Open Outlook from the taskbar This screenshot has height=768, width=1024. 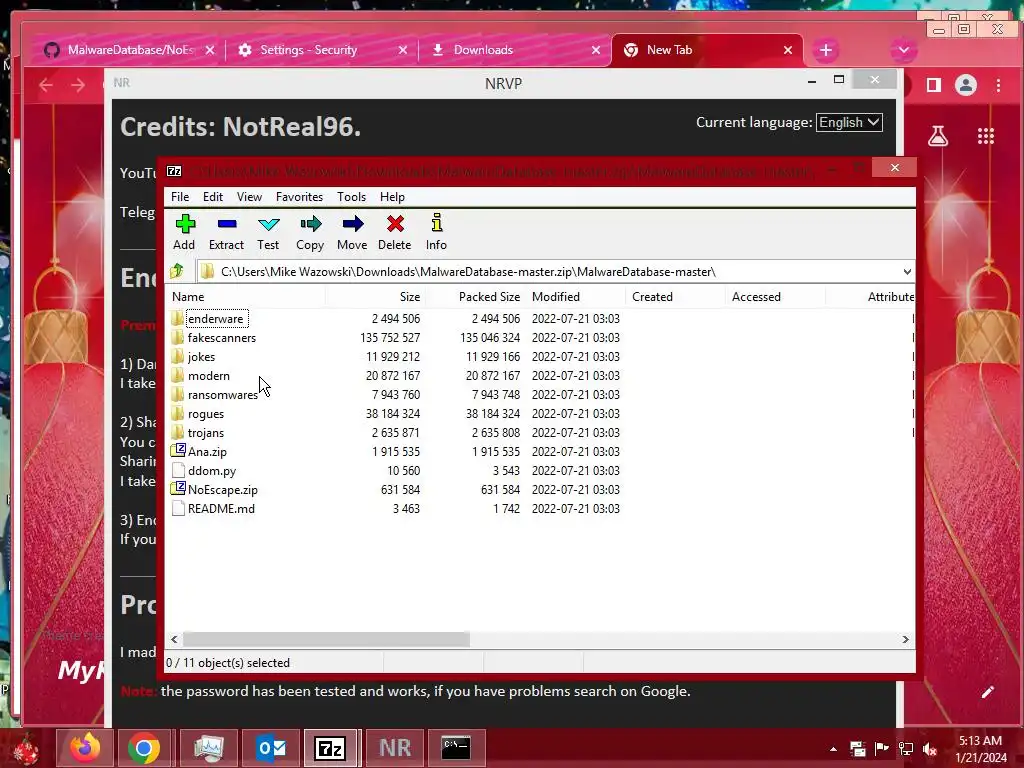(270, 748)
